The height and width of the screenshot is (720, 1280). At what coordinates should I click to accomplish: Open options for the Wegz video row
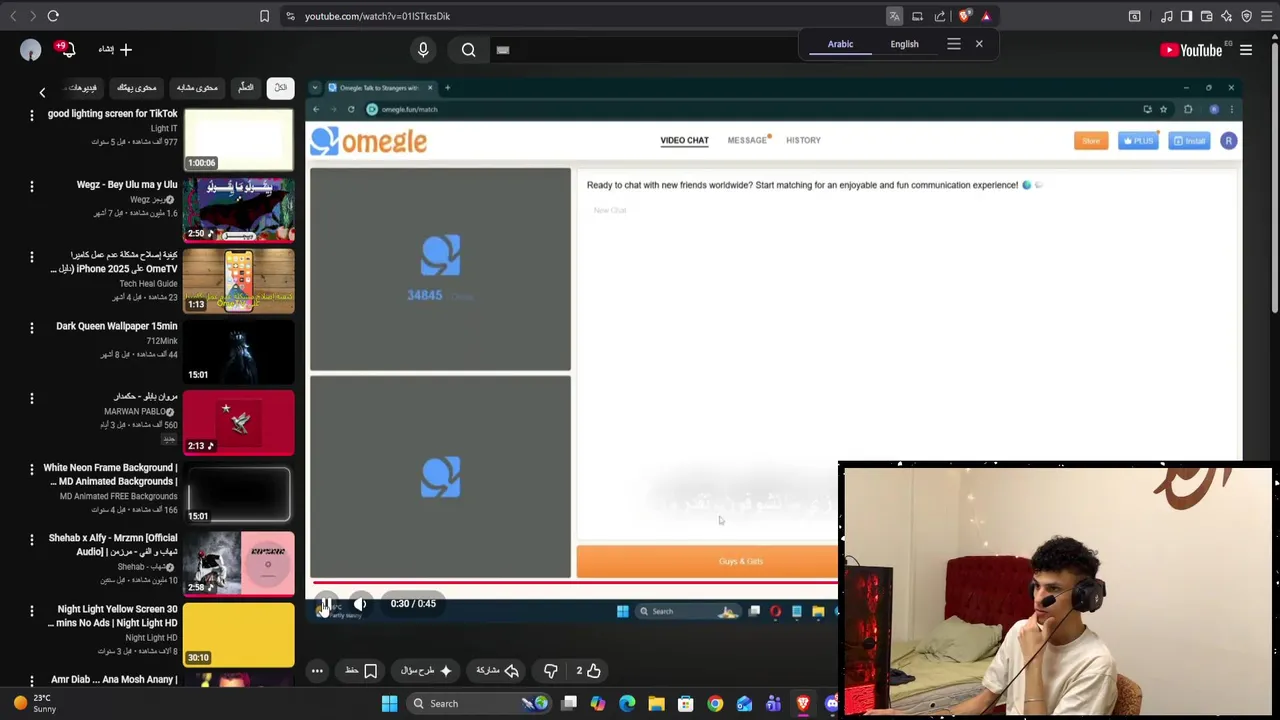[x=31, y=187]
